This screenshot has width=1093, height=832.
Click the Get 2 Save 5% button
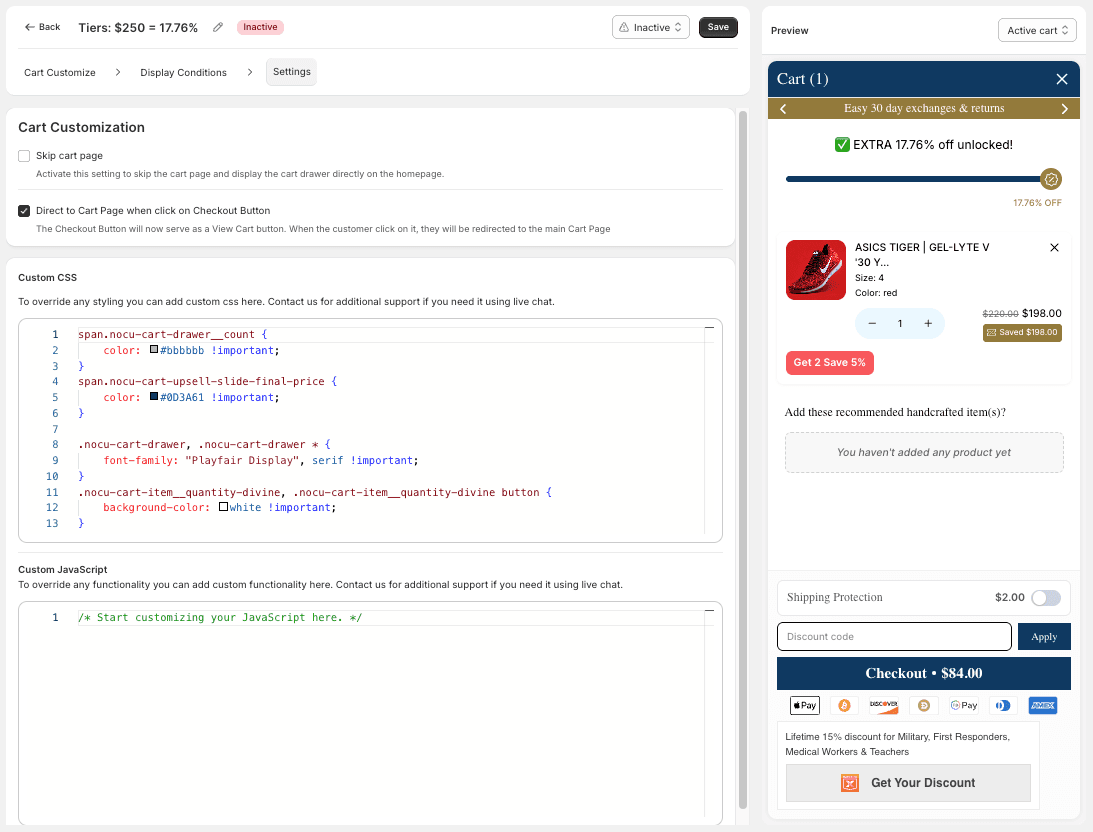(x=829, y=362)
